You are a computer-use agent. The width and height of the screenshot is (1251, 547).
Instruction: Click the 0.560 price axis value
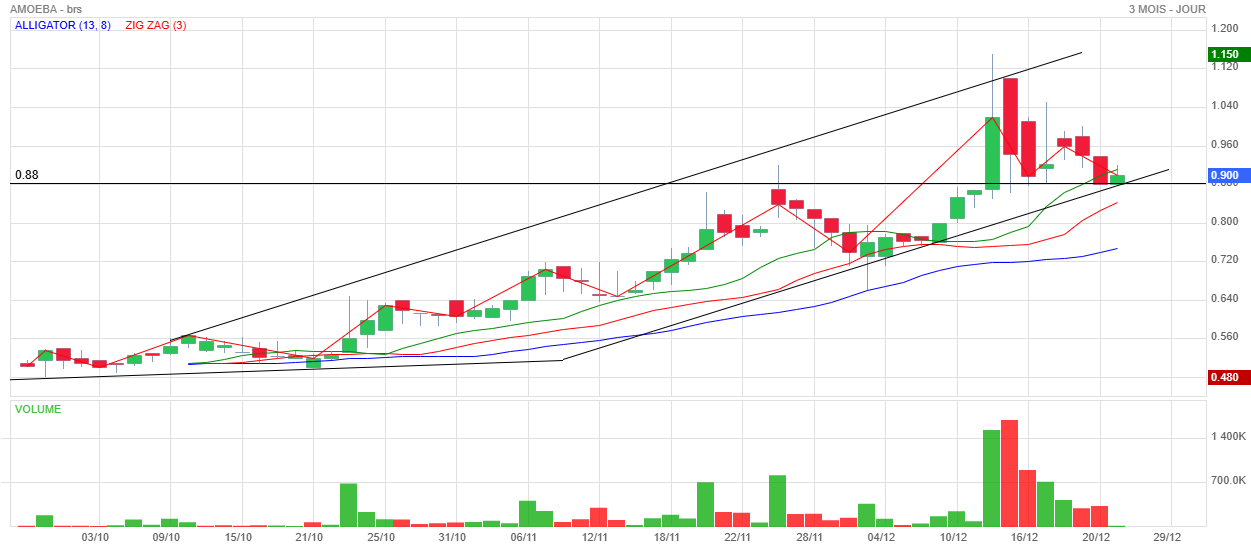pyautogui.click(x=1225, y=336)
